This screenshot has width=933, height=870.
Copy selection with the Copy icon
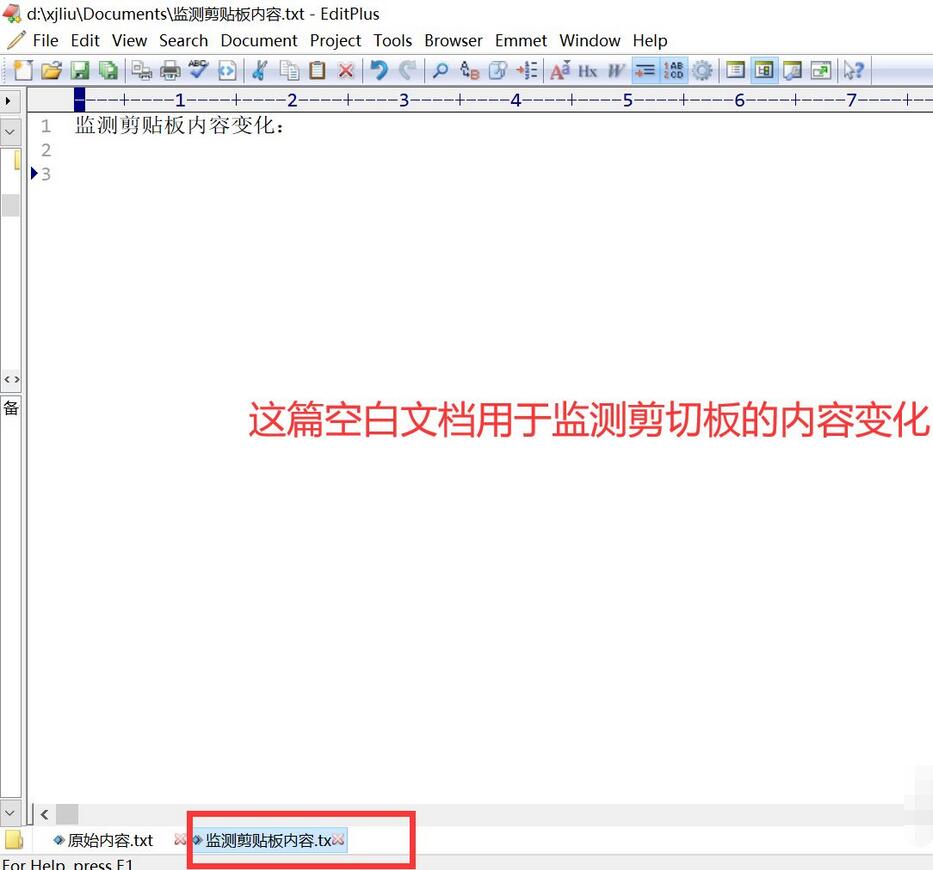coord(289,70)
